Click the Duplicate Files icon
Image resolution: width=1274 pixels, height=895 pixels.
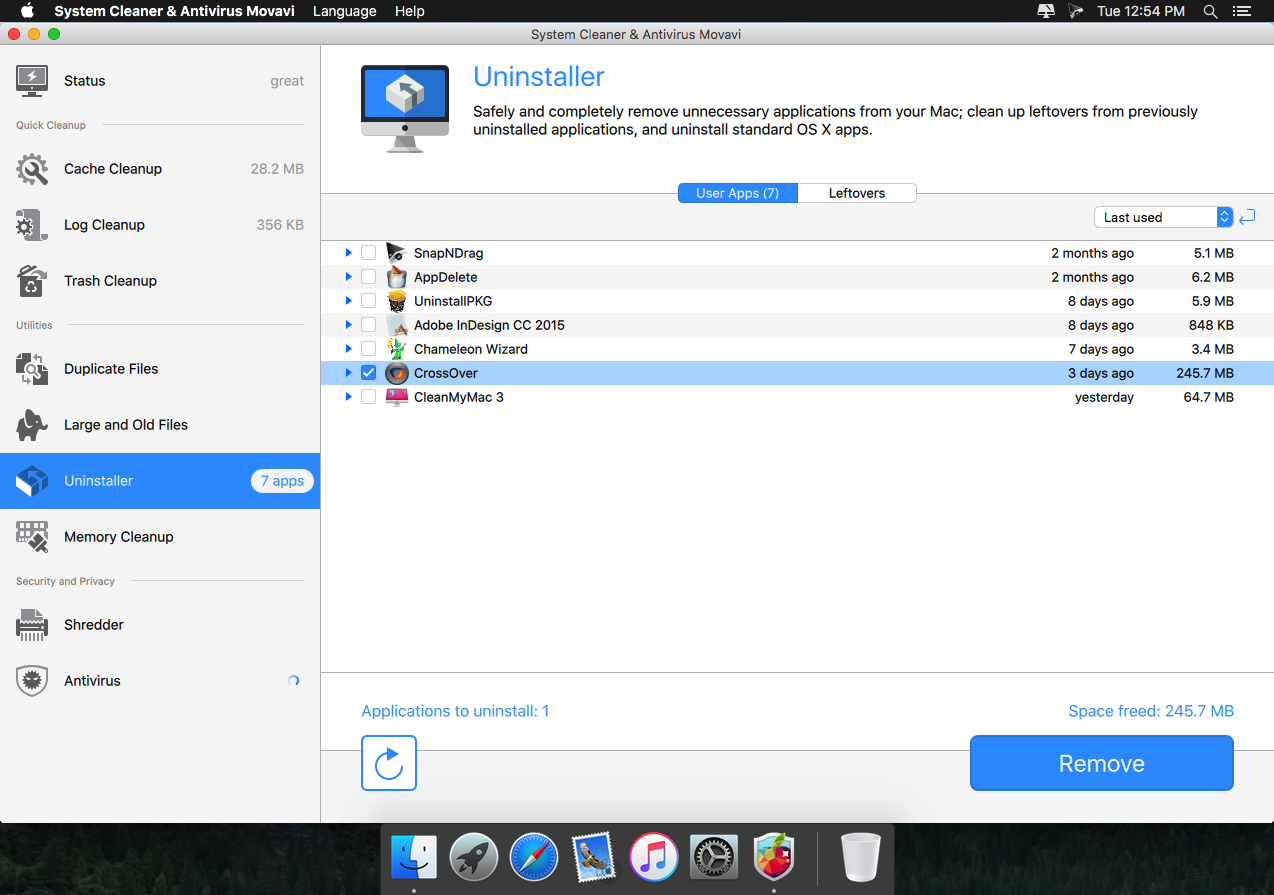pos(32,369)
